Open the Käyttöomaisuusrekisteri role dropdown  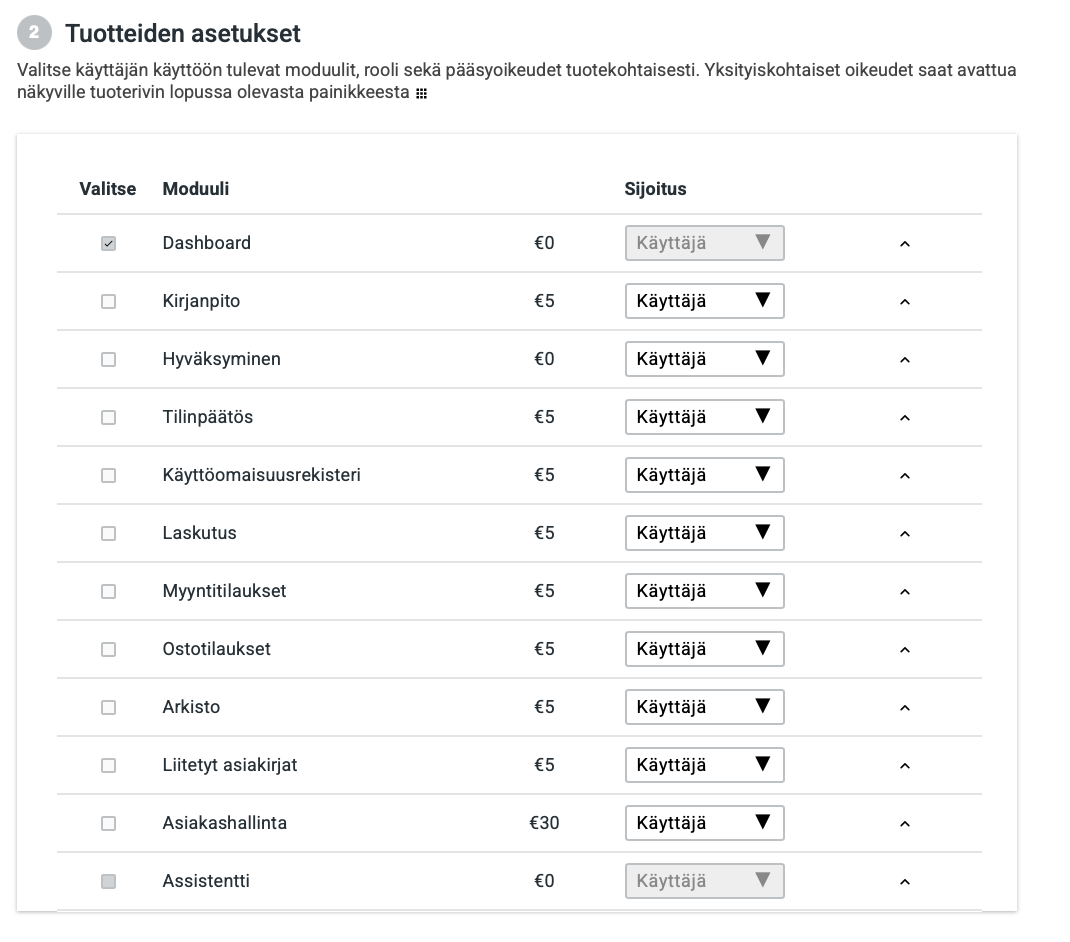704,475
